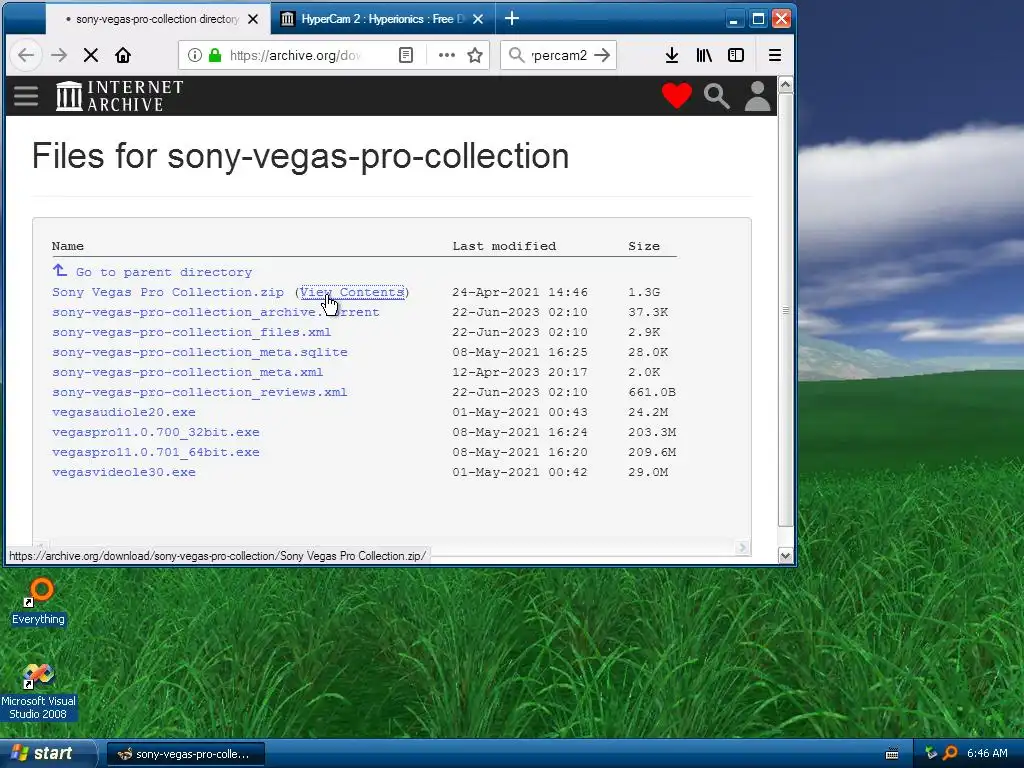Download vegasvideole30.exe
1024x768 pixels.
pos(124,472)
